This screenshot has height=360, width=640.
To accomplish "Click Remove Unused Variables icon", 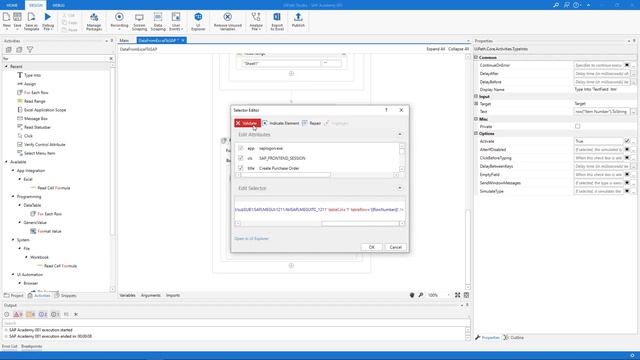I will click(x=228, y=17).
